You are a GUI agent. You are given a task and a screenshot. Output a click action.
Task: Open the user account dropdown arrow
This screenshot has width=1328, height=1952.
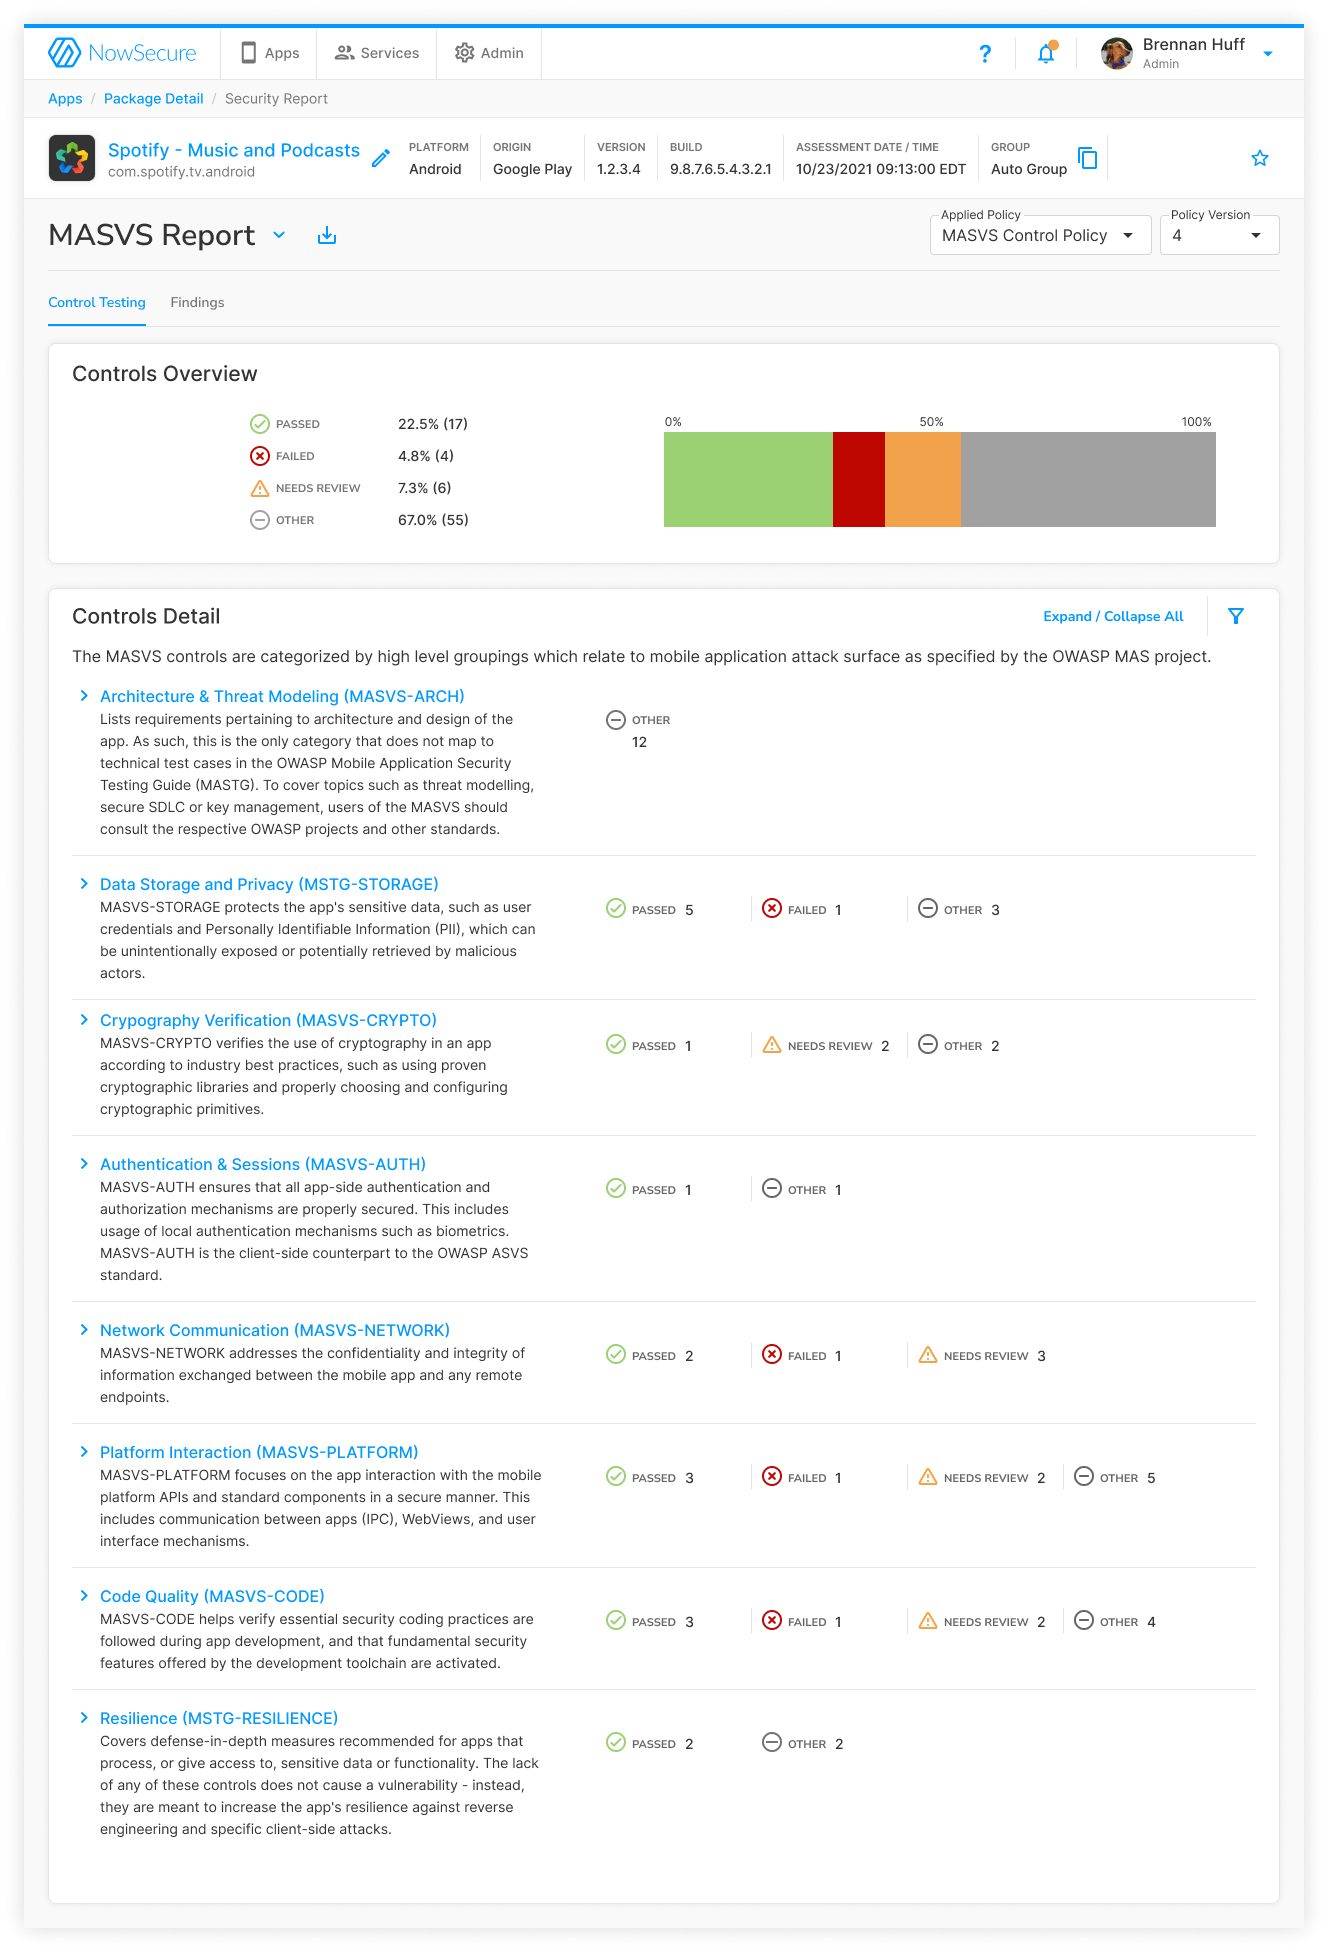point(1268,54)
